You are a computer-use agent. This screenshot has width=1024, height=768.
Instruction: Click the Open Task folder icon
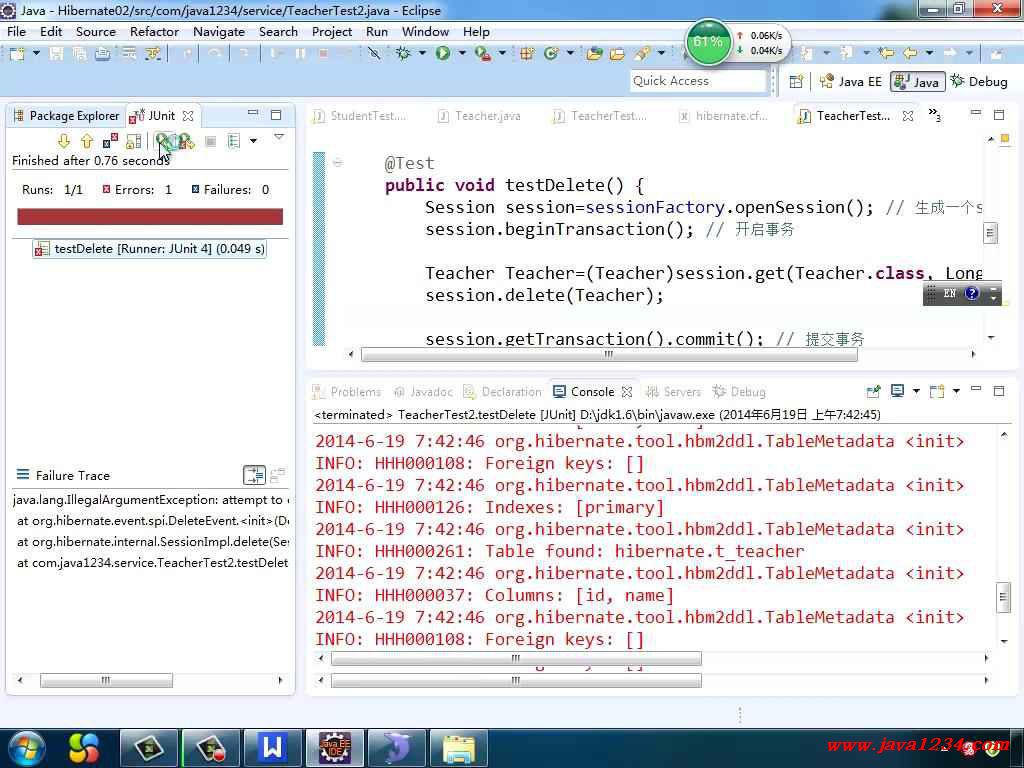coord(617,54)
